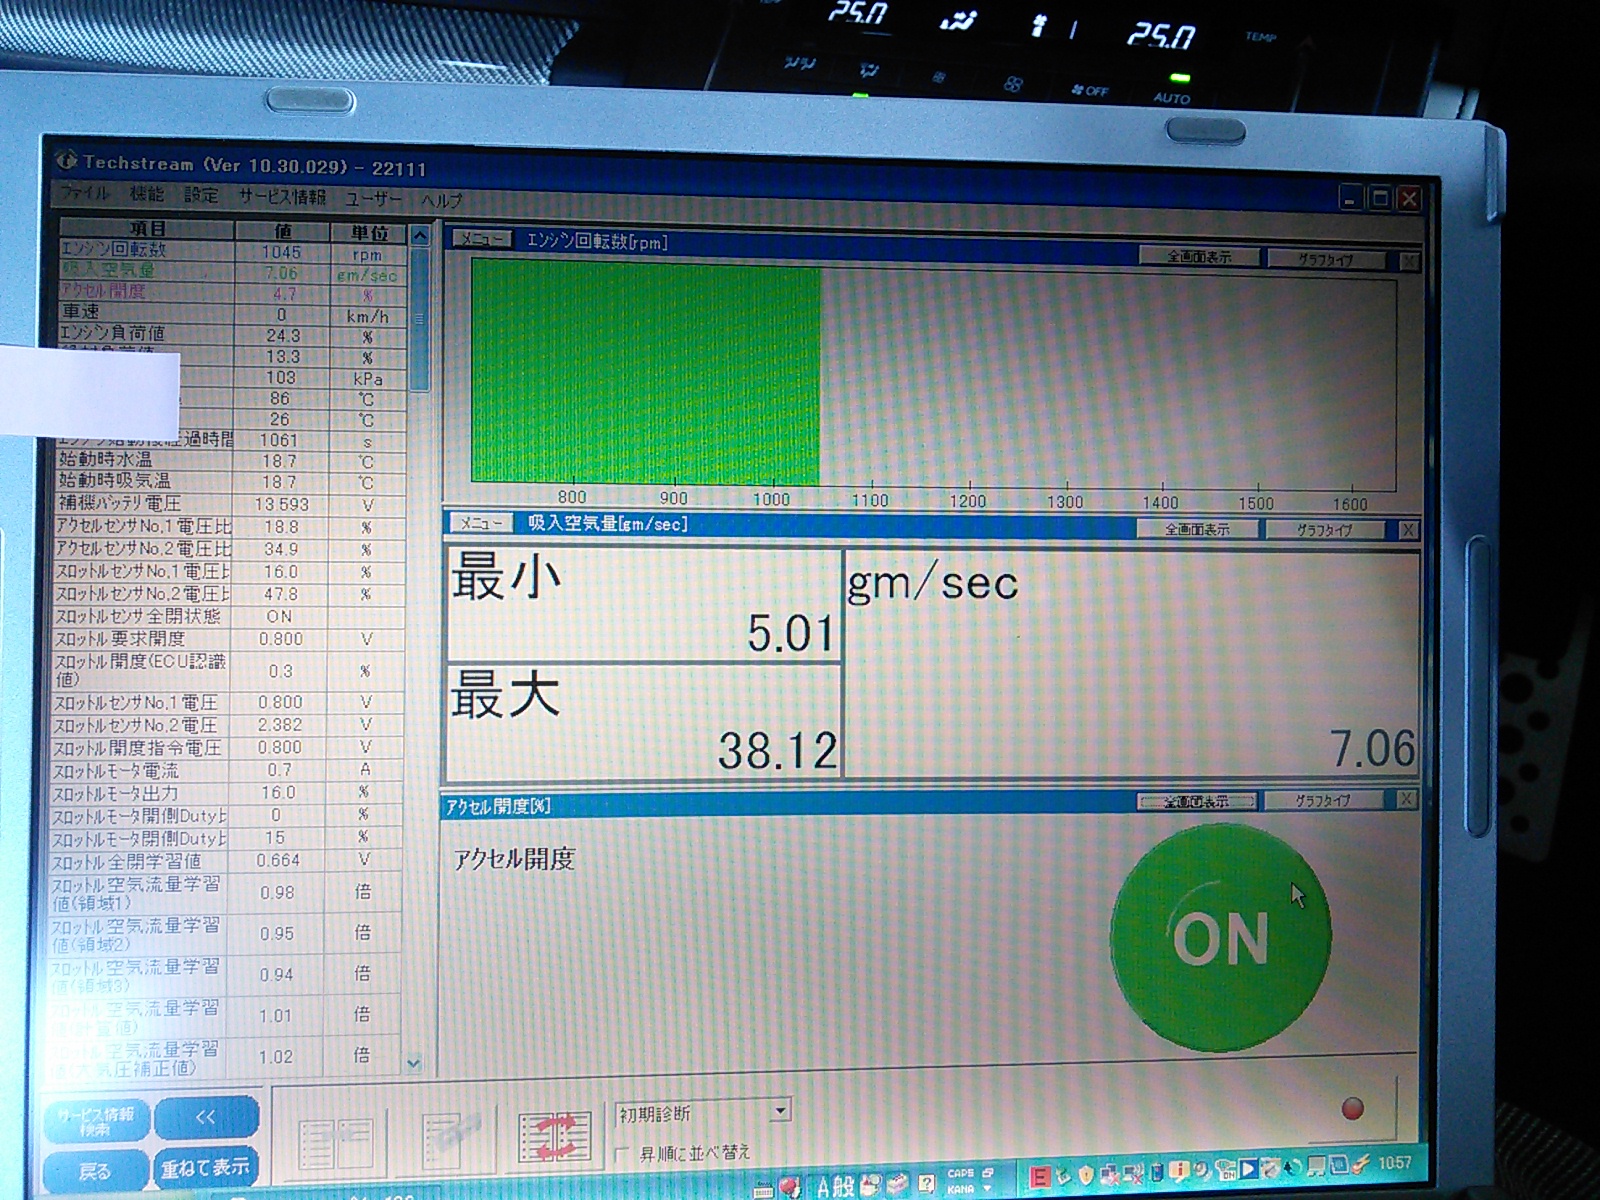
Task: Click the yellow shield tray icon
Action: tap(1086, 1174)
